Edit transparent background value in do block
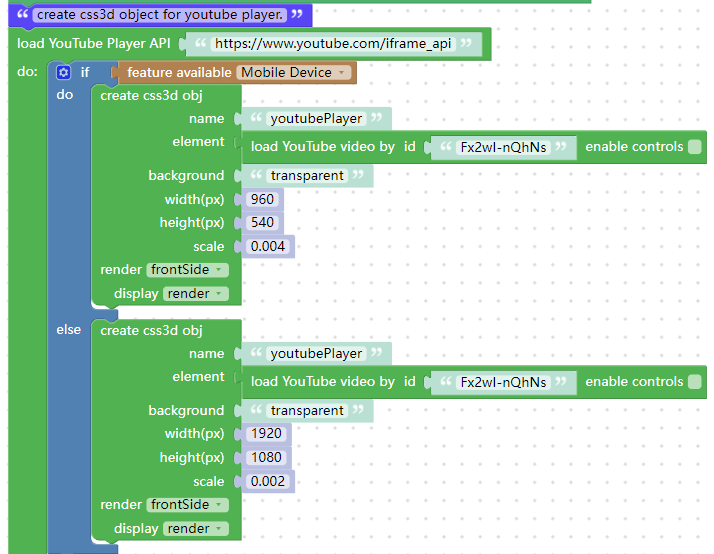Screen dimensions: 714x554 click(x=307, y=176)
